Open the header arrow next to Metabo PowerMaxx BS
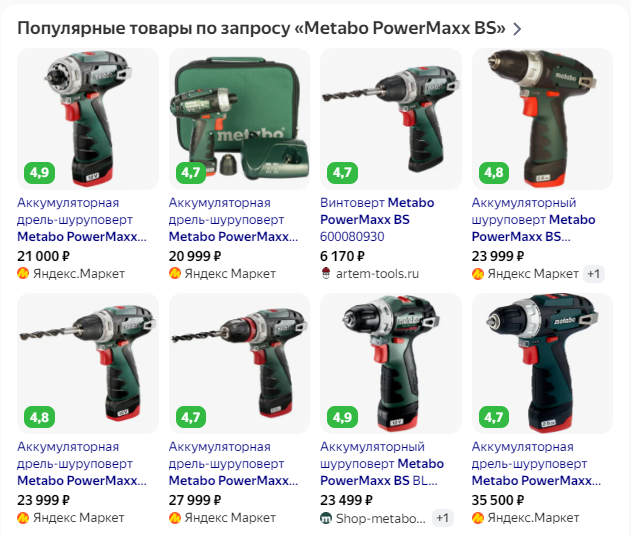This screenshot has width=631, height=537. [517, 29]
